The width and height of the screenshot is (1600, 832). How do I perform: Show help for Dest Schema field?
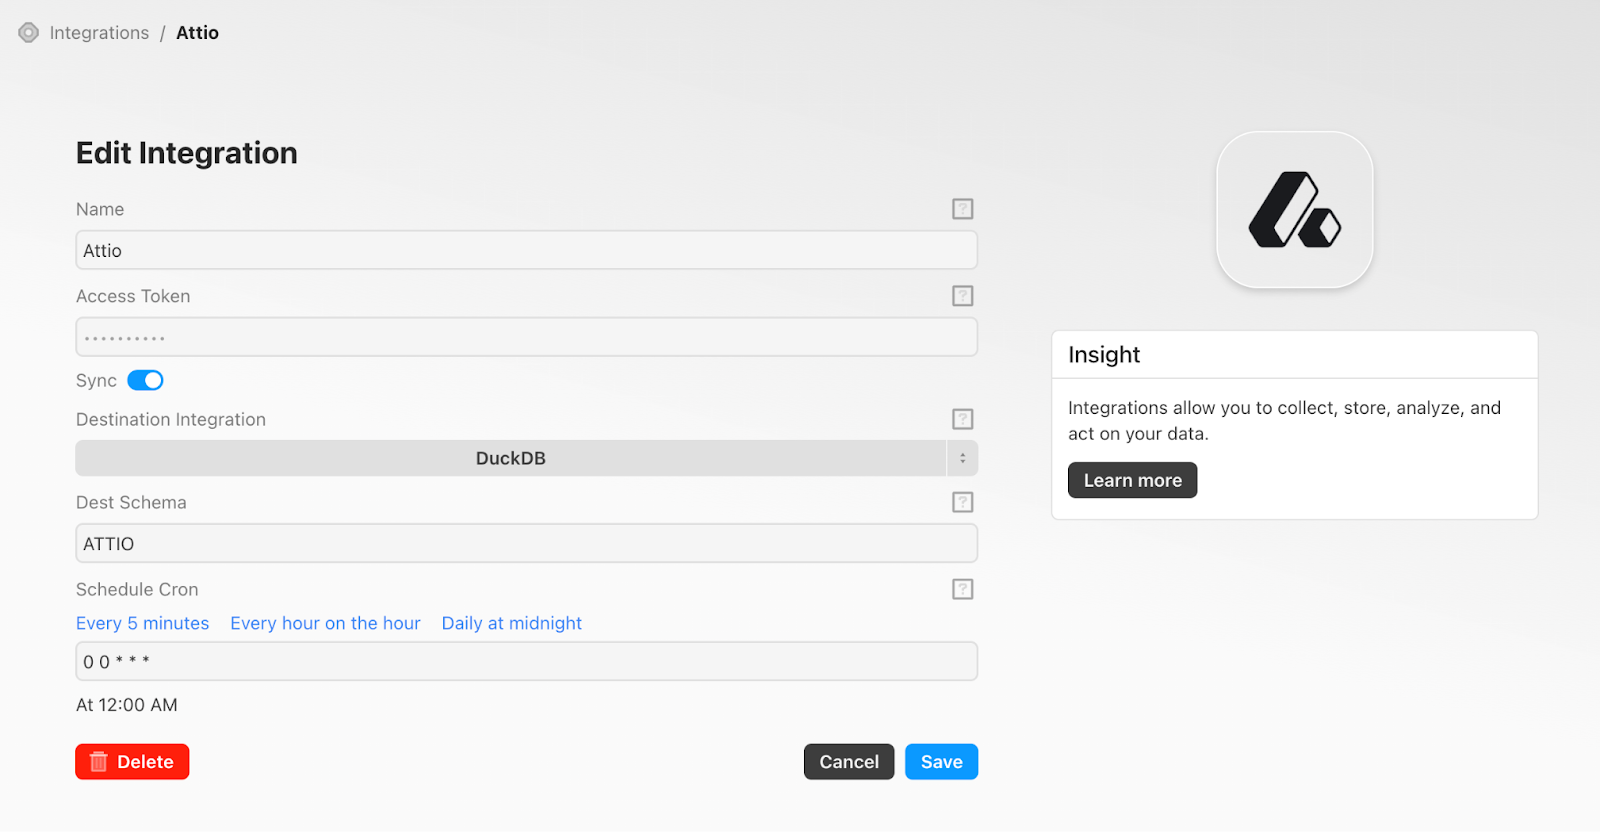click(x=962, y=502)
